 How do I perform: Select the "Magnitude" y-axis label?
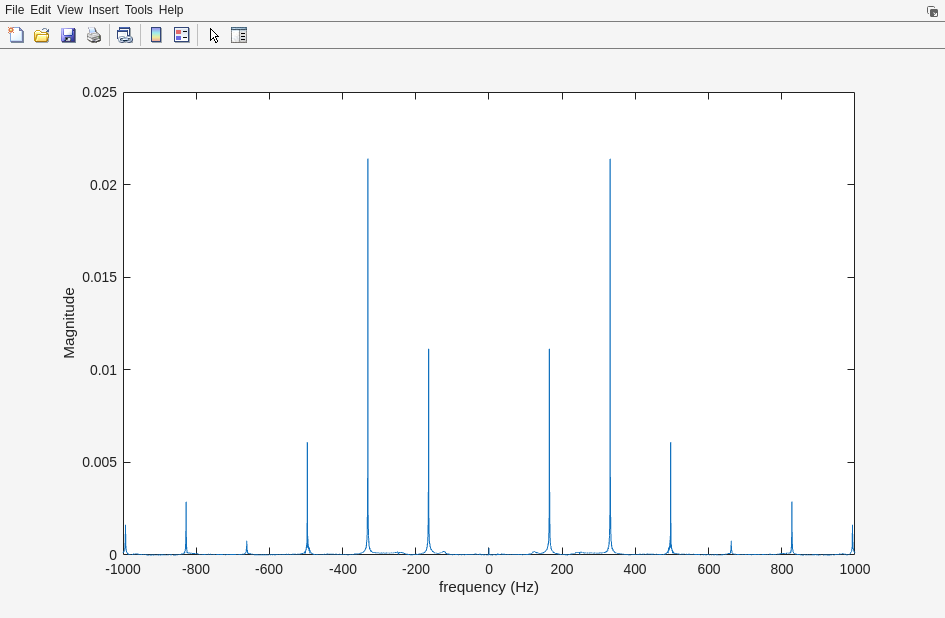point(69,323)
